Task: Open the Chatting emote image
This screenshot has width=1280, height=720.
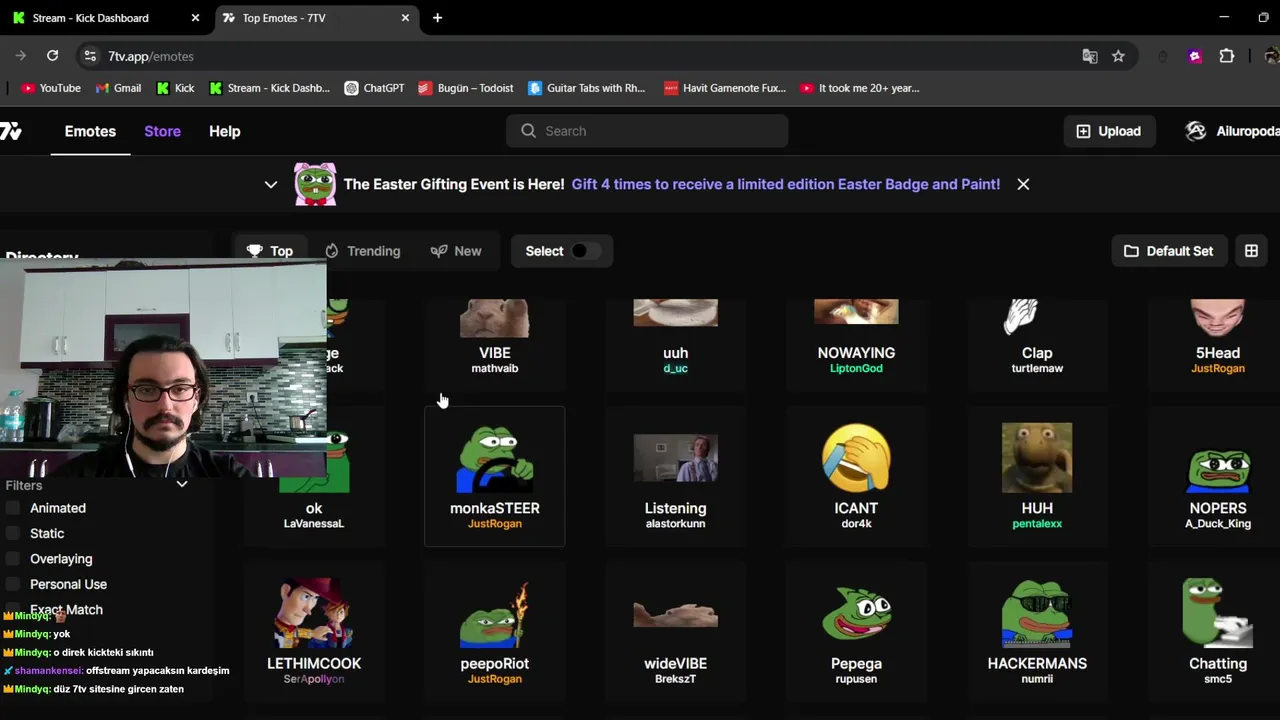Action: click(1218, 613)
